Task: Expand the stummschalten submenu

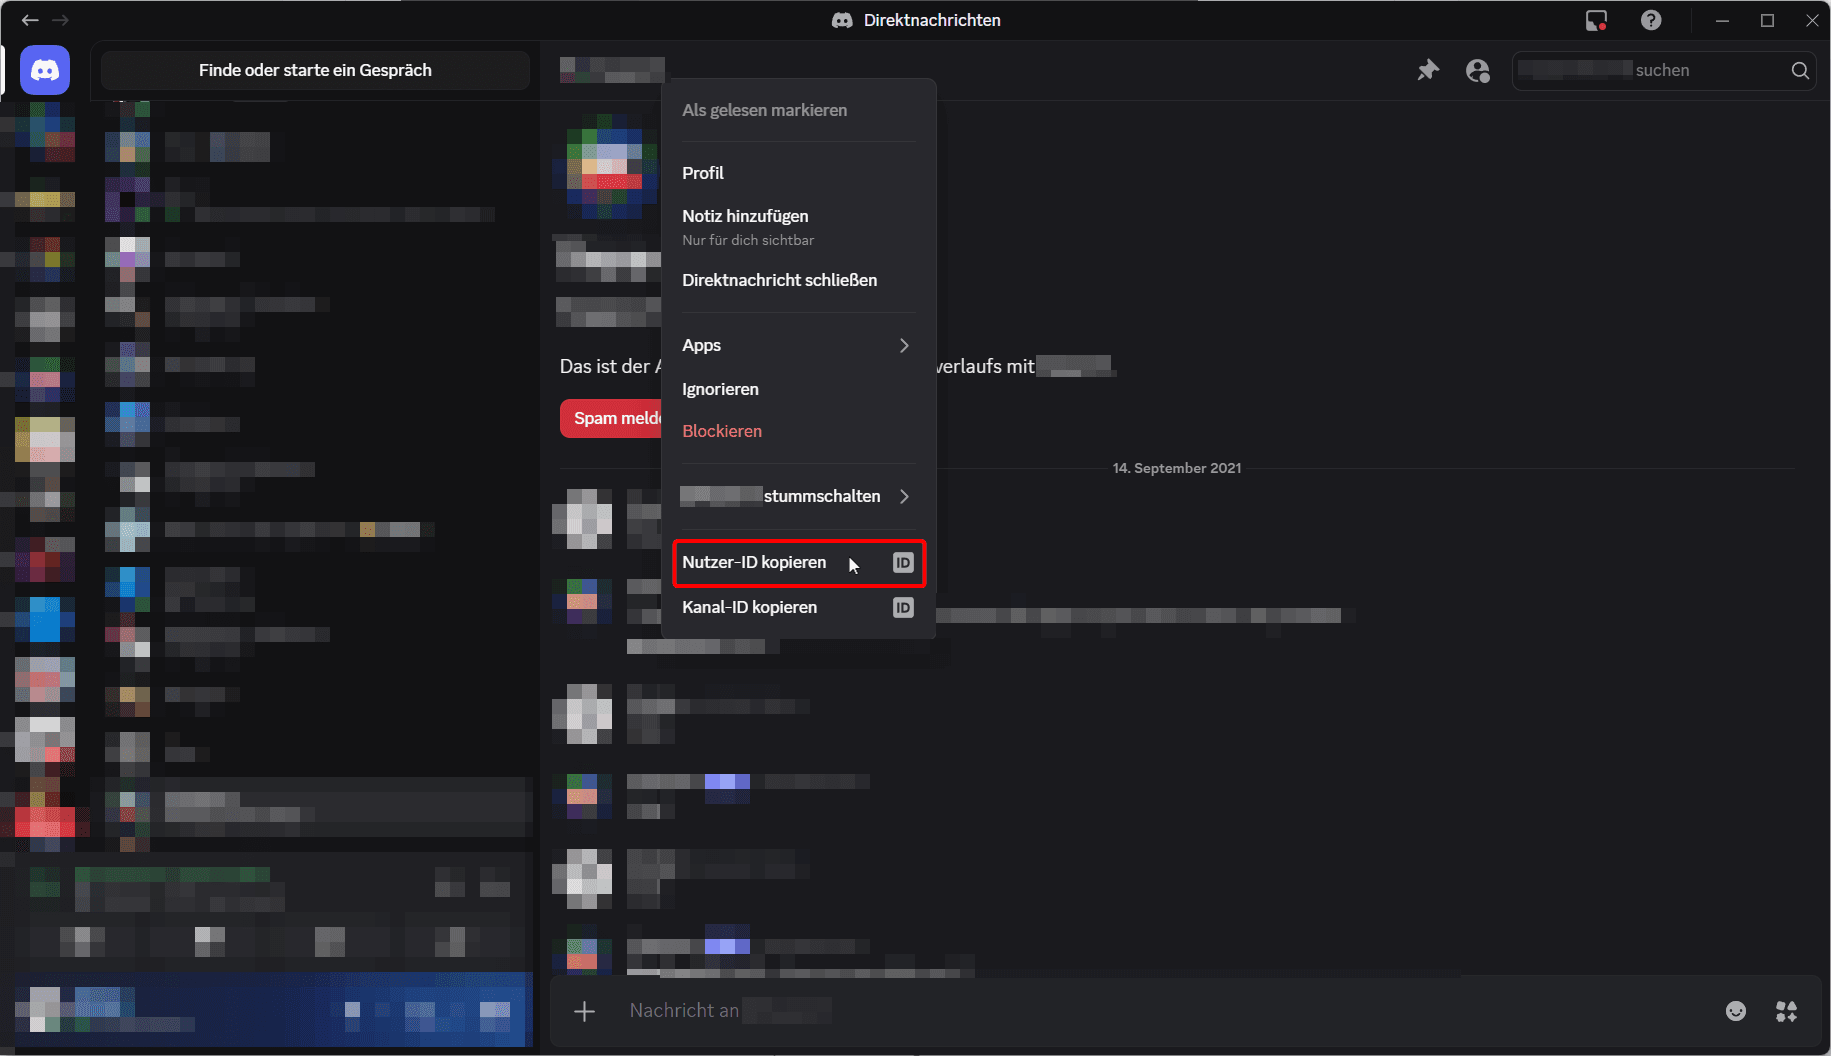Action: pos(797,496)
